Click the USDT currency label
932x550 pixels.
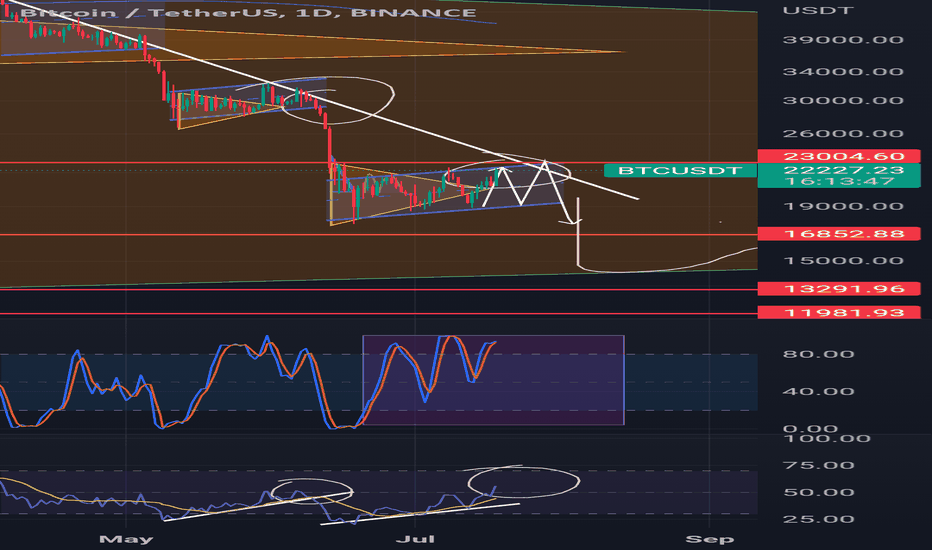click(x=818, y=10)
